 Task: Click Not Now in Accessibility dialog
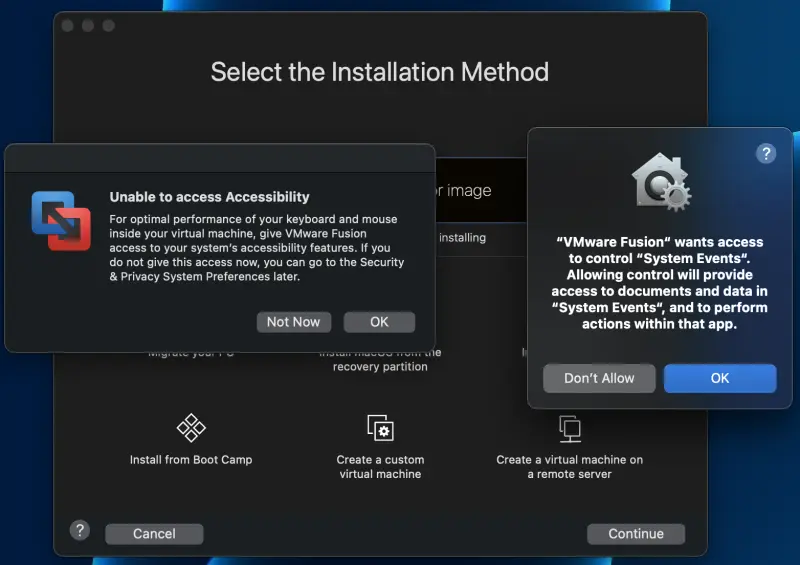[294, 322]
